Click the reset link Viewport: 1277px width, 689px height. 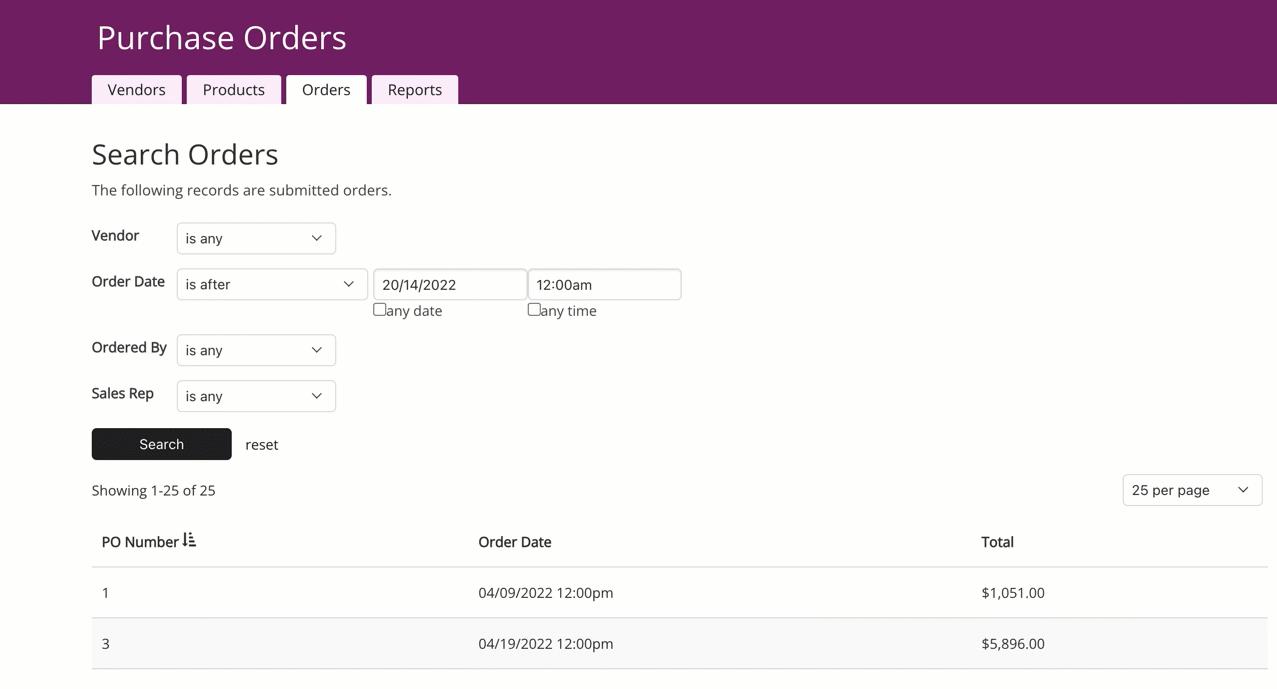click(x=262, y=445)
